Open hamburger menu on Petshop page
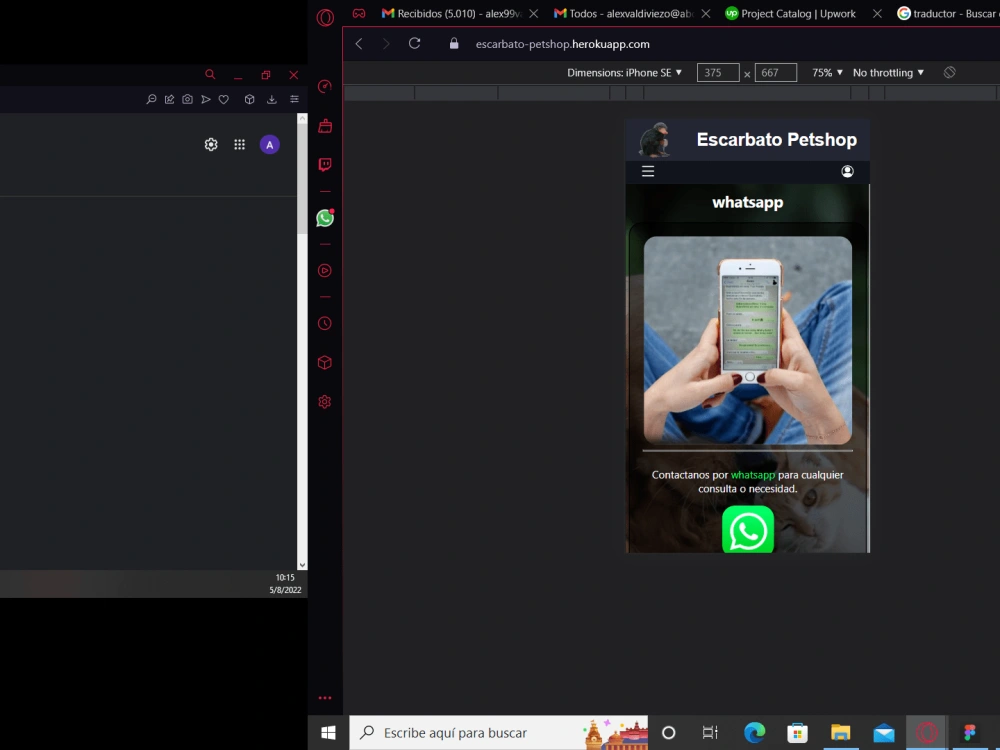Image resolution: width=1000 pixels, height=750 pixels. [648, 171]
